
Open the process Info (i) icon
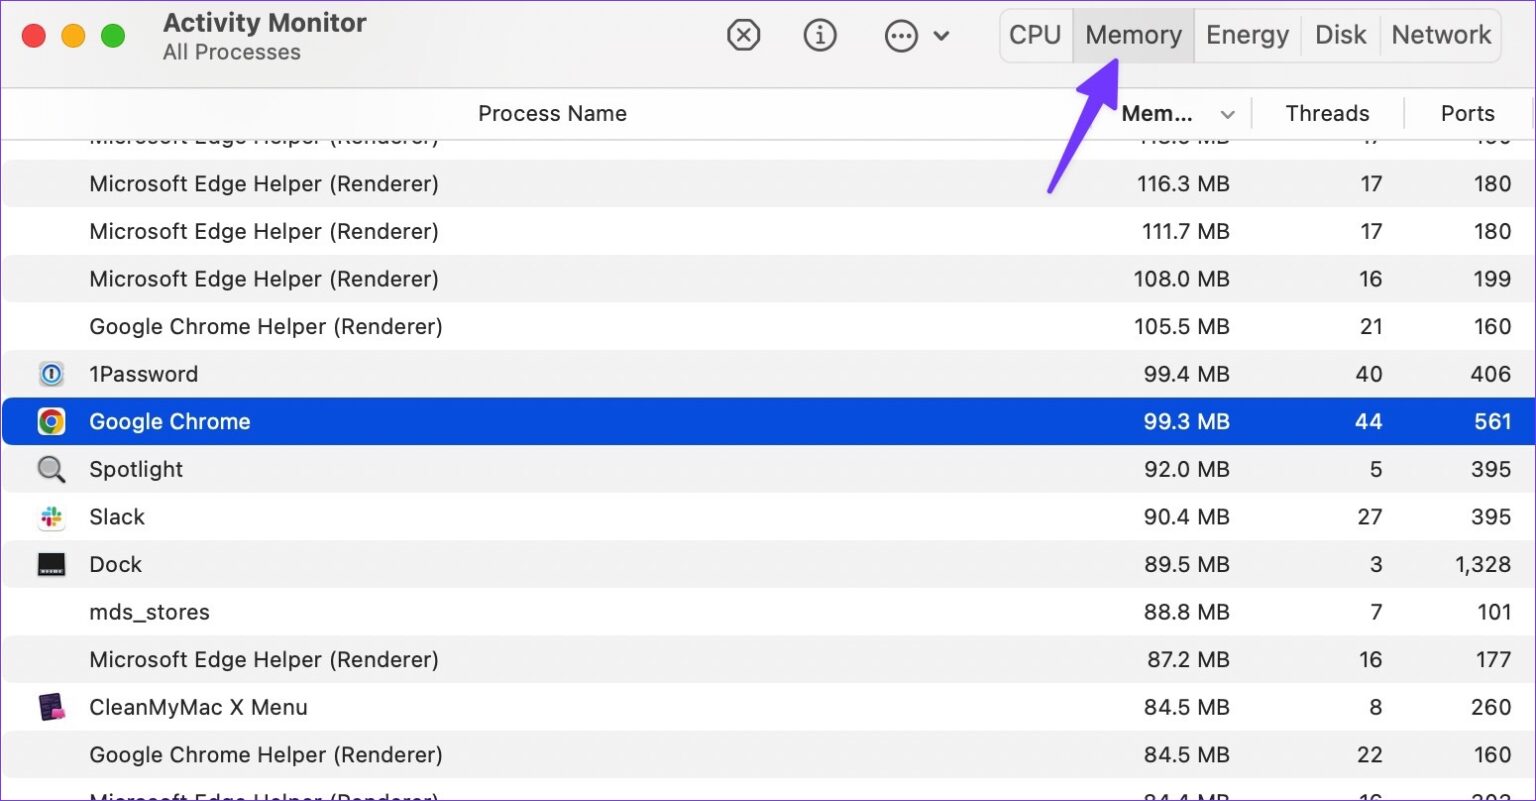(x=820, y=36)
